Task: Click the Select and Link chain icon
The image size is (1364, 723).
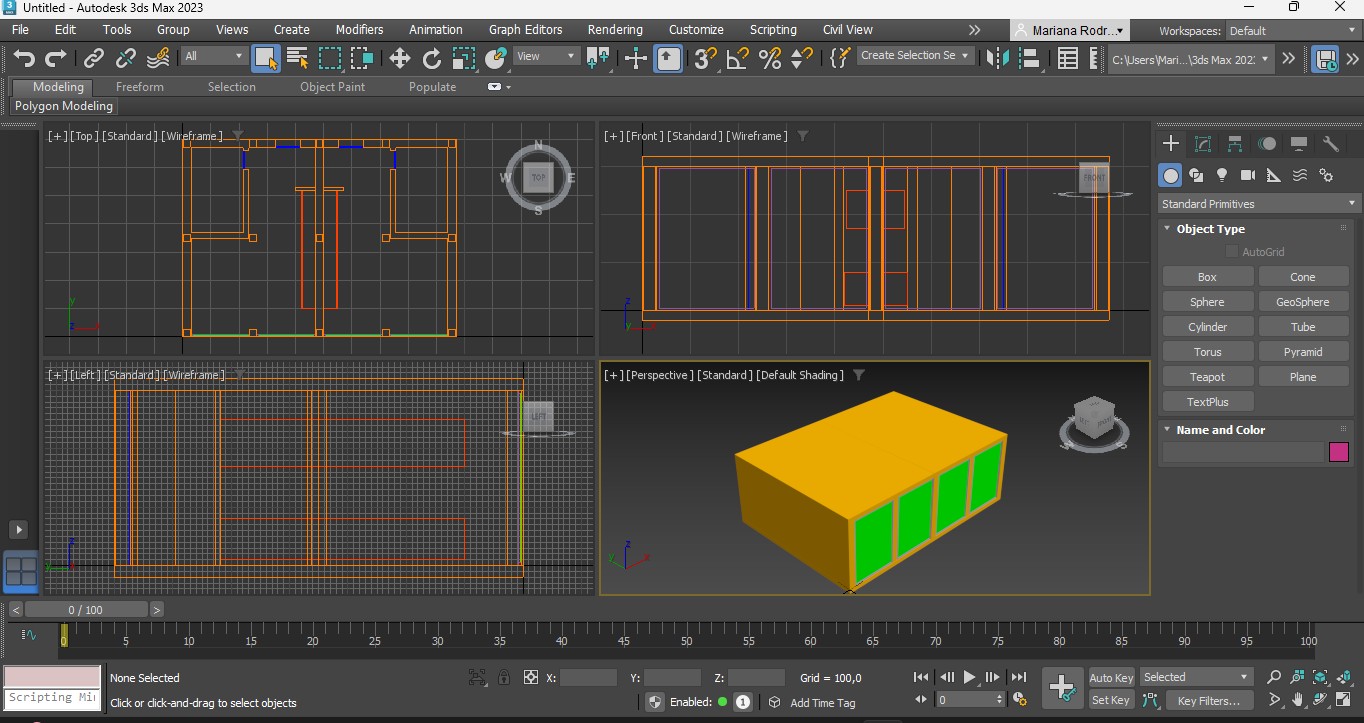Action: tap(94, 58)
